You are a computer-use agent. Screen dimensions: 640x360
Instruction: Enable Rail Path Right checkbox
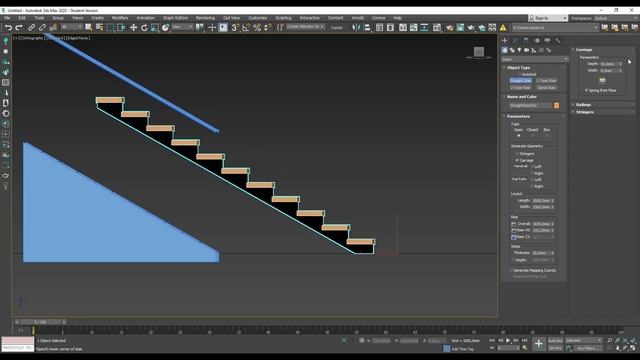pos(532,186)
